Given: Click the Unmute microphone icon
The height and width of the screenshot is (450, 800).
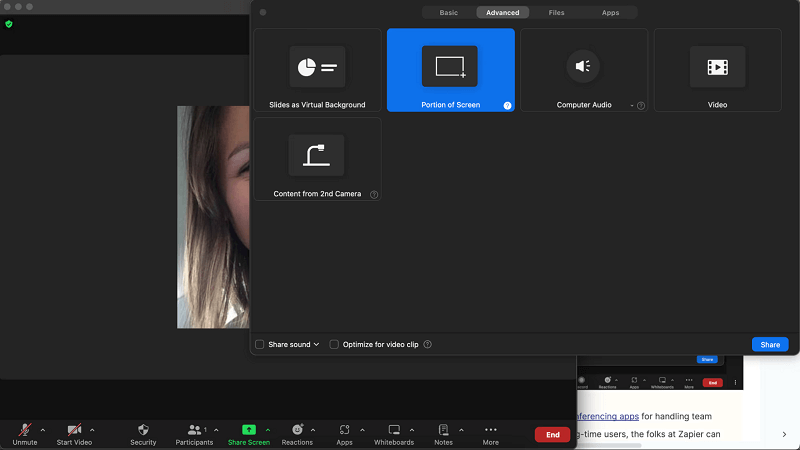Looking at the screenshot, I should click(24, 430).
